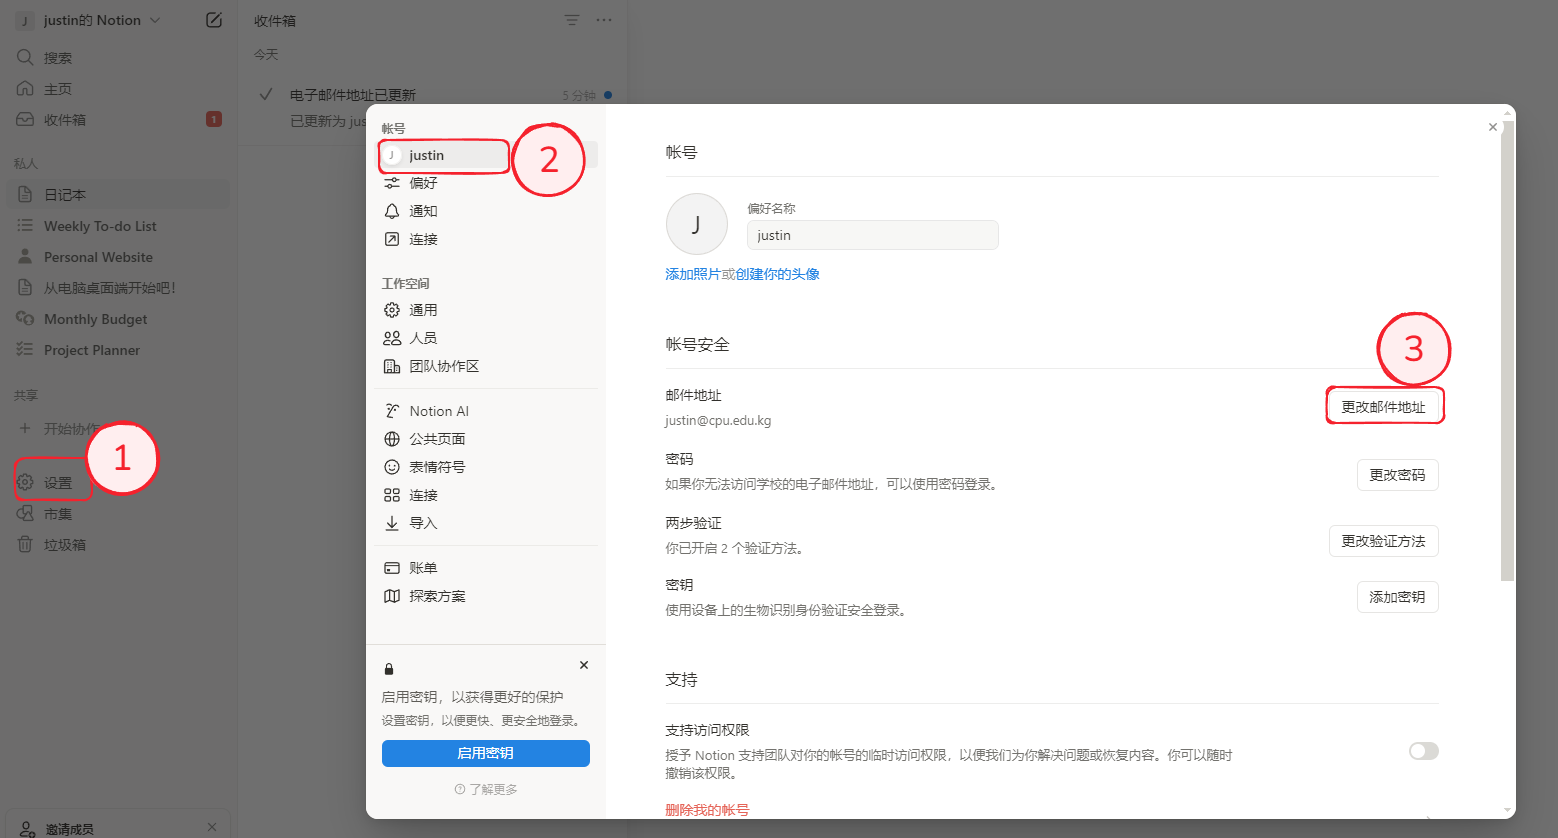Click the settings dialog vertical scrollbar

click(x=1508, y=350)
